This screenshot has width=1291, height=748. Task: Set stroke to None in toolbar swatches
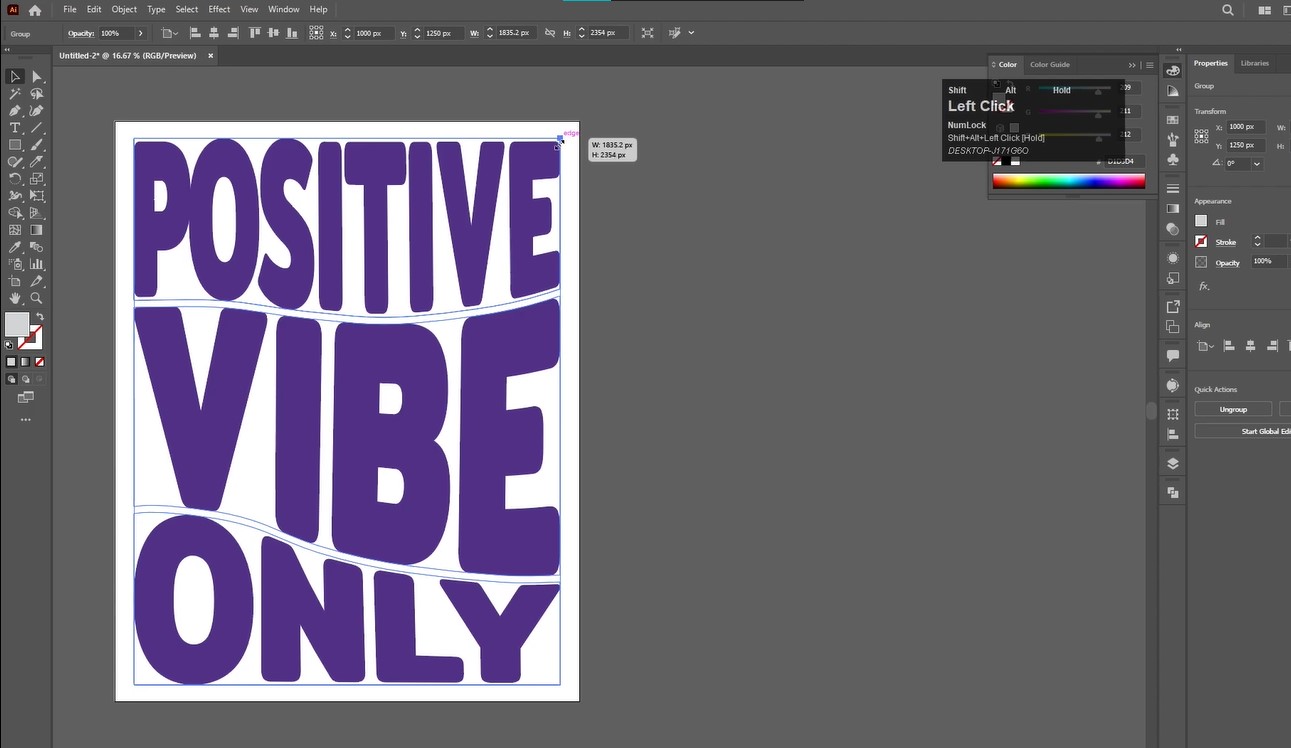pyautogui.click(x=39, y=361)
